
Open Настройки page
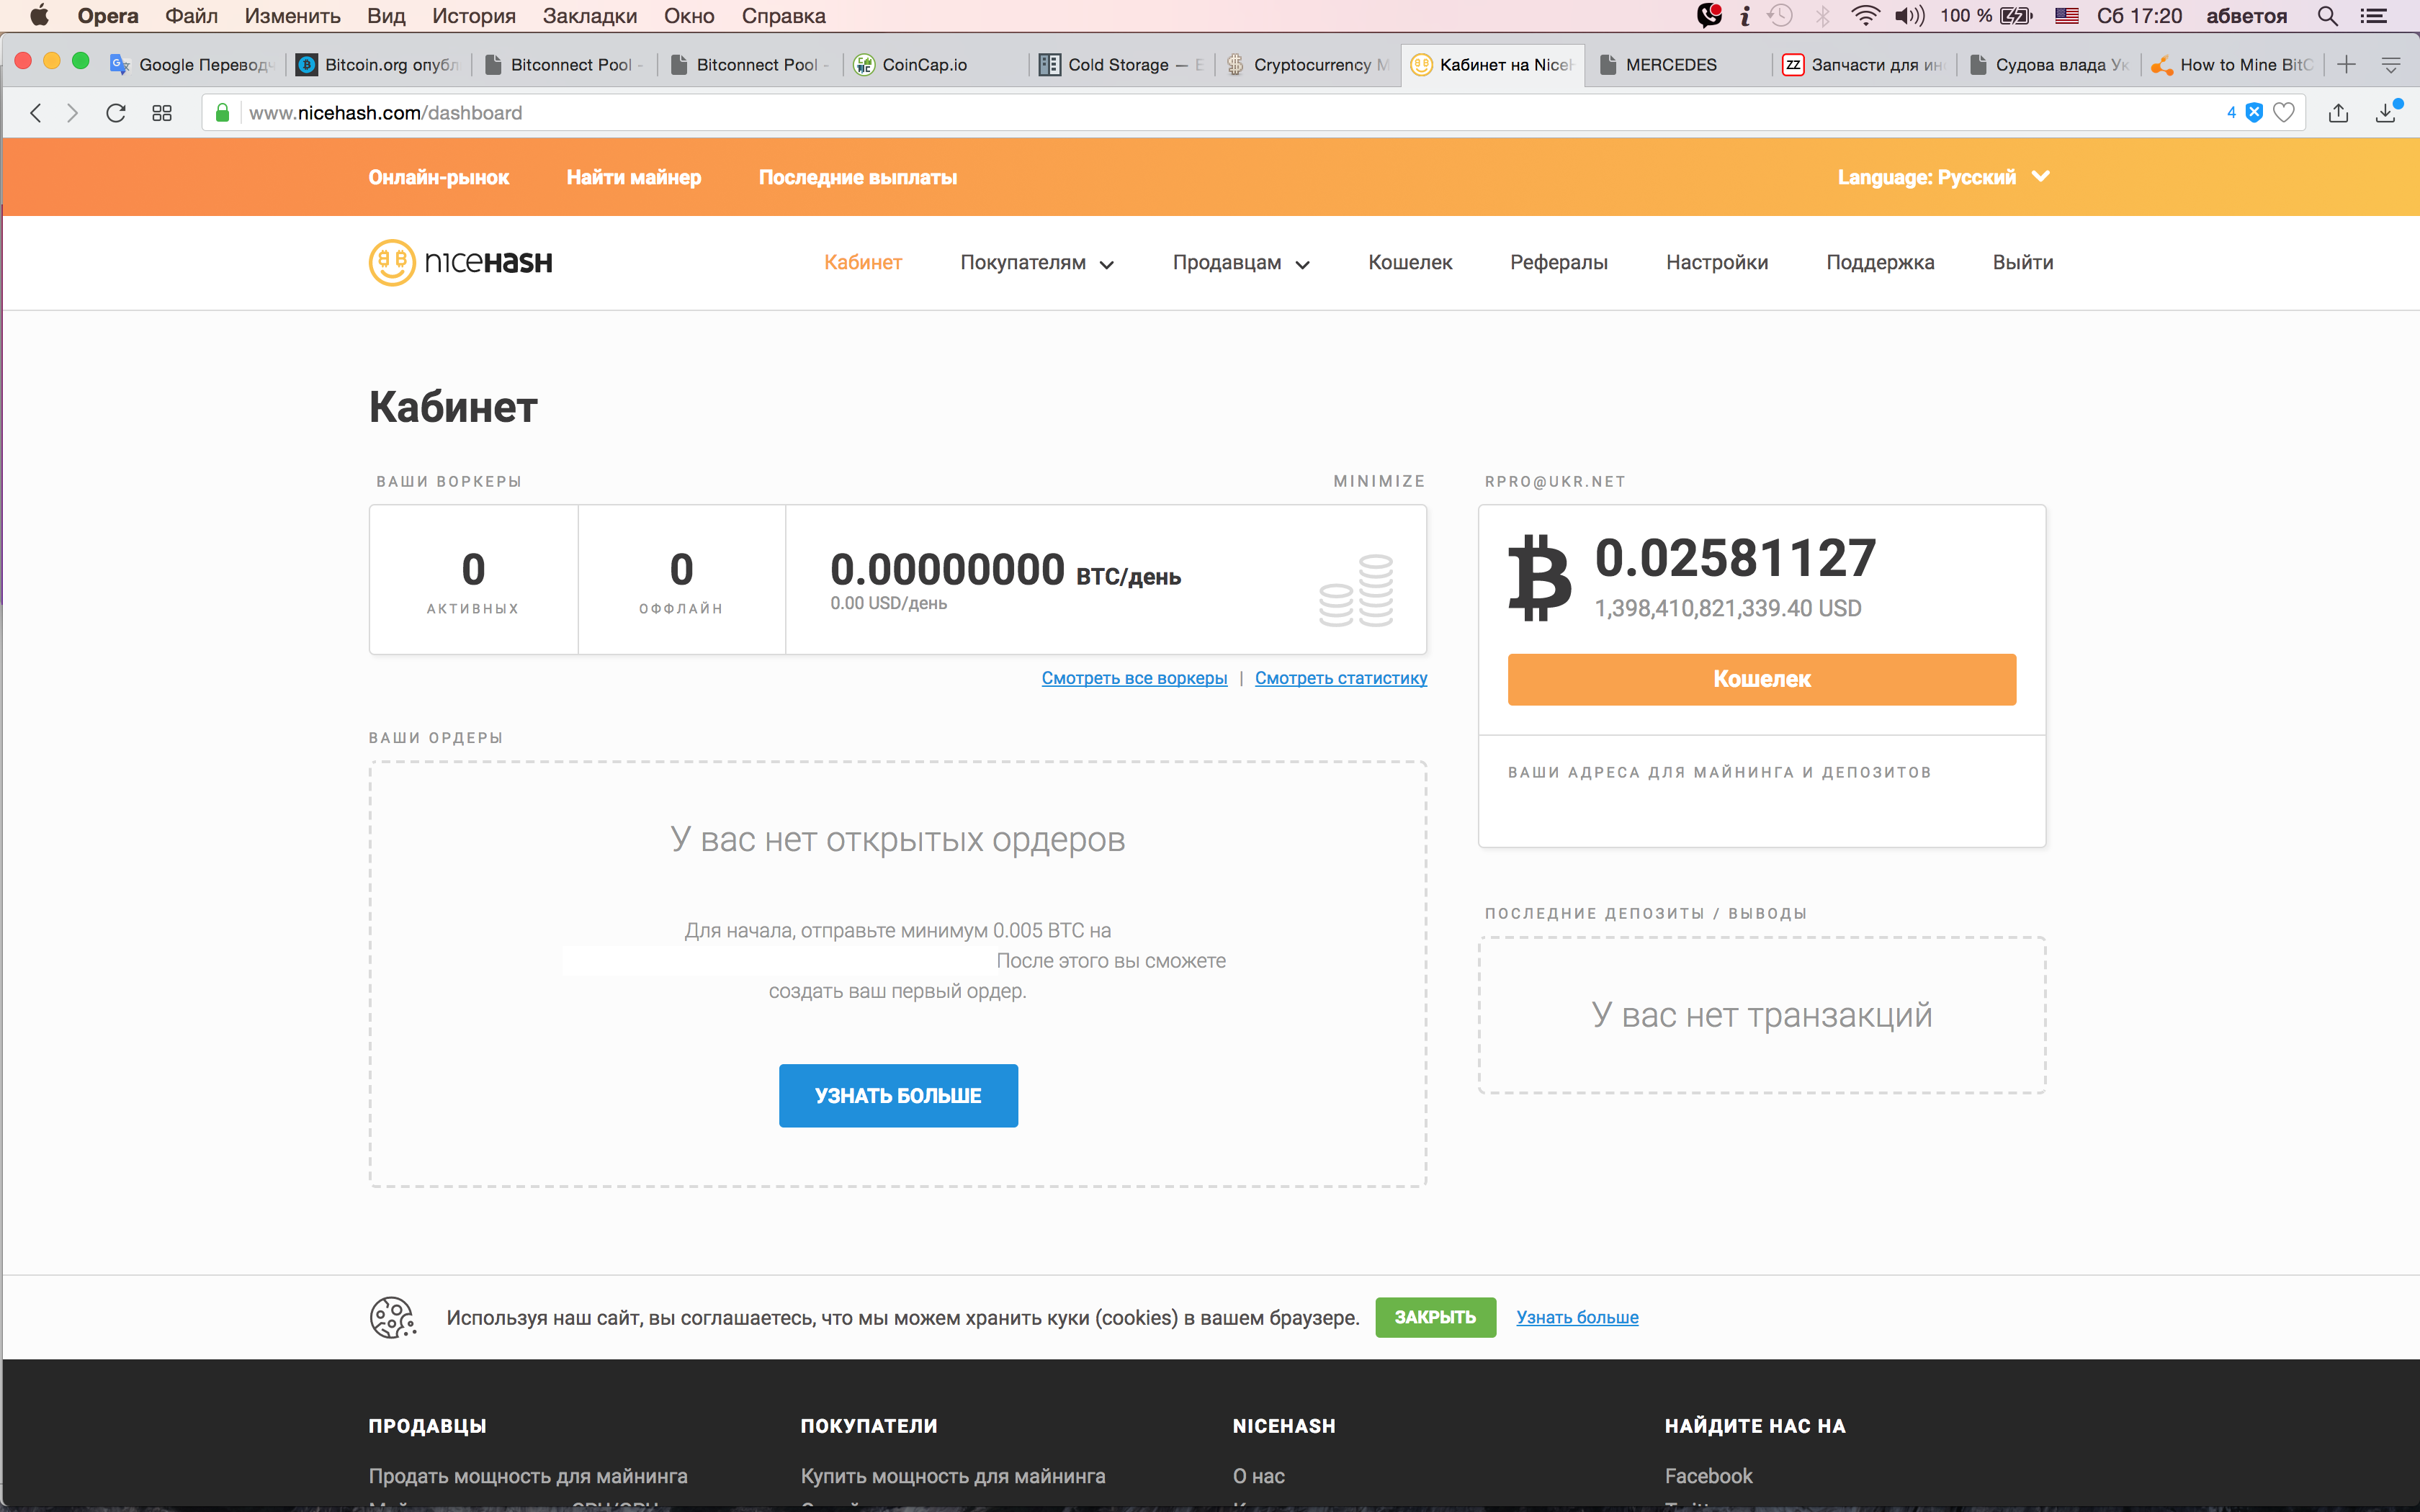pos(1717,262)
